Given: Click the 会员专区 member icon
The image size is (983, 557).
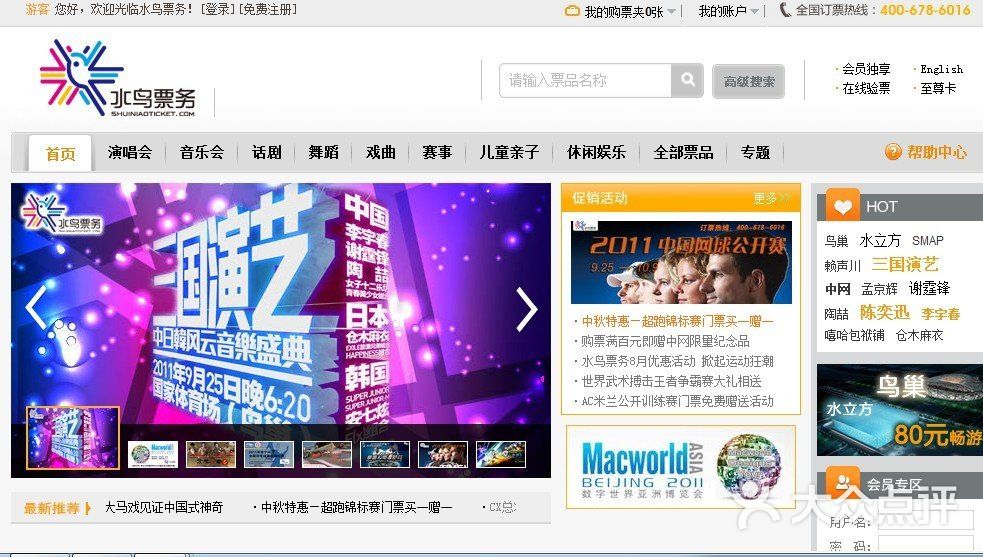Looking at the screenshot, I should click(x=843, y=482).
